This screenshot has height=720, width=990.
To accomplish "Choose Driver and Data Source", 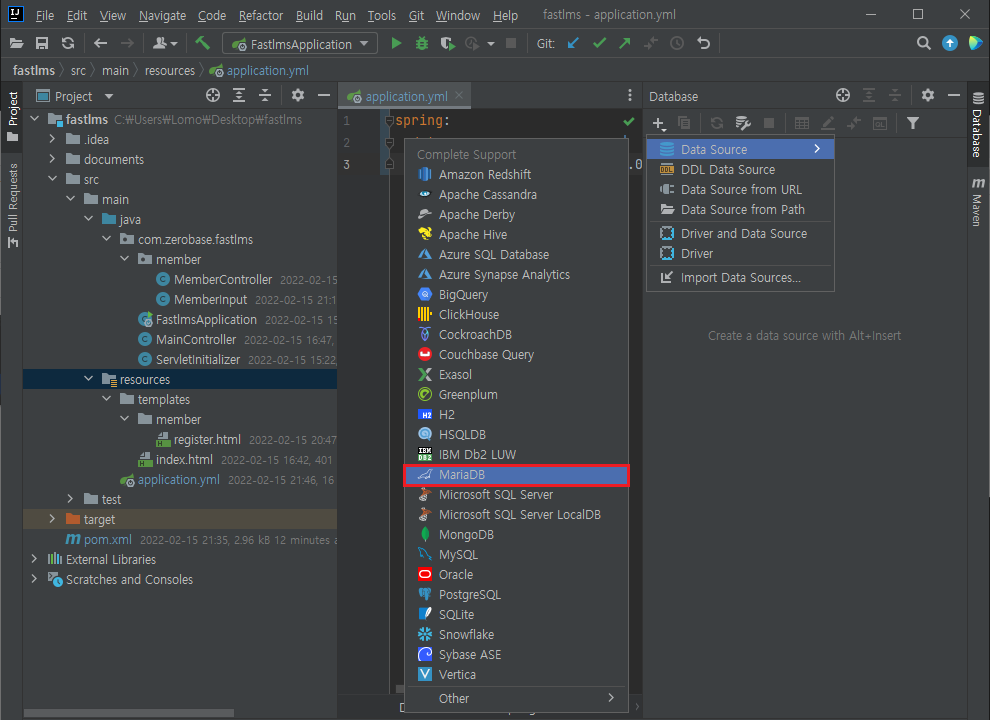I will point(740,234).
